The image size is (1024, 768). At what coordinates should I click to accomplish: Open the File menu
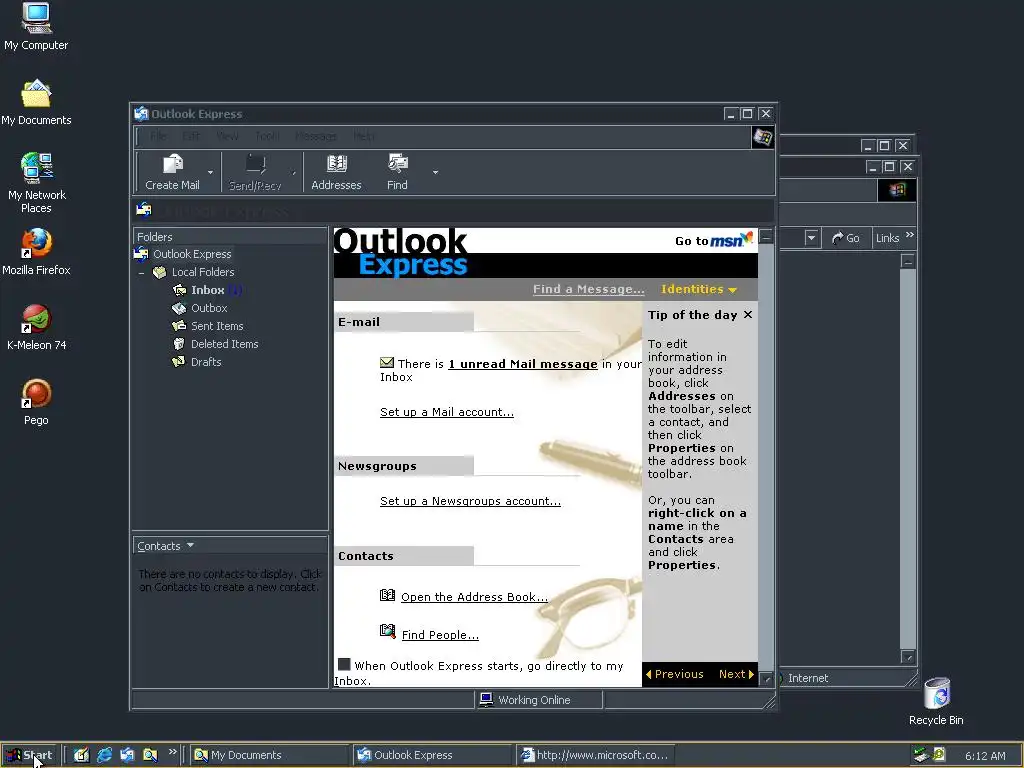pyautogui.click(x=158, y=136)
